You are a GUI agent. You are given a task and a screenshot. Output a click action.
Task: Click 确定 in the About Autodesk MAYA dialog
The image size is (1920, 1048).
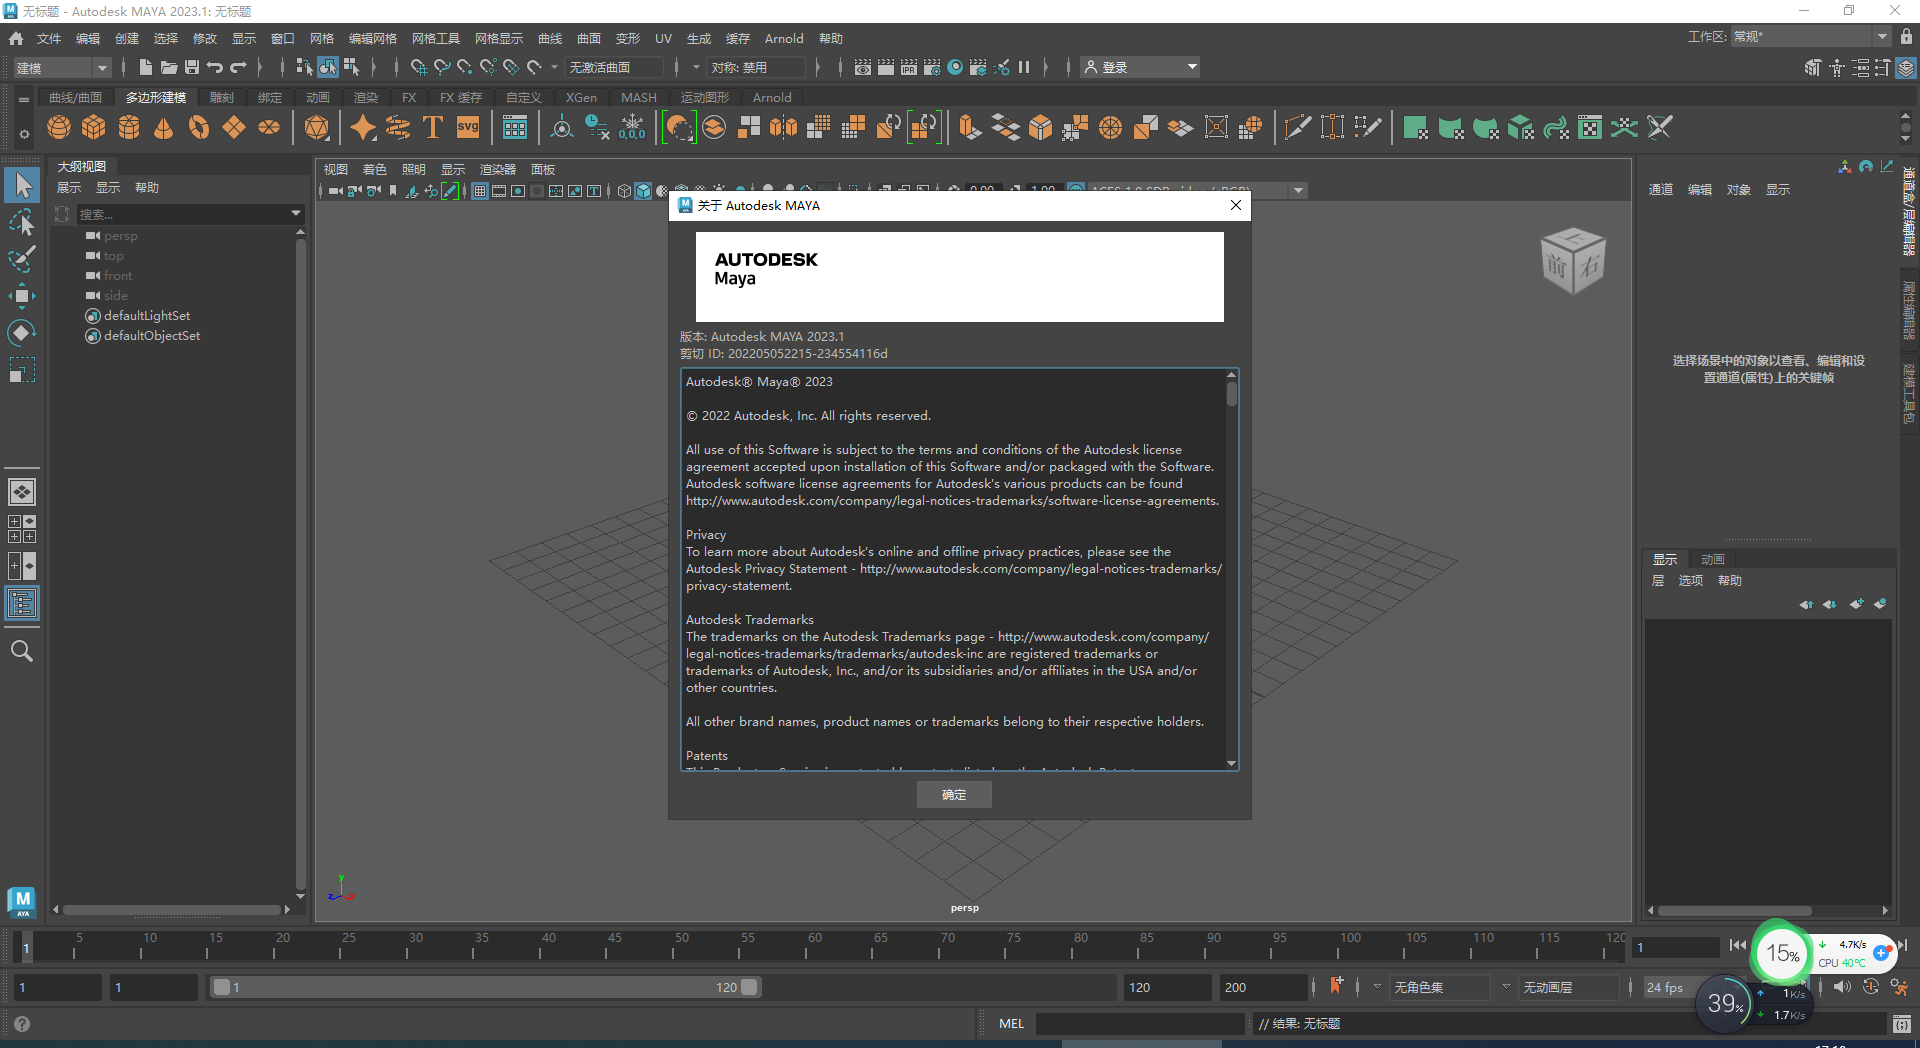953,794
